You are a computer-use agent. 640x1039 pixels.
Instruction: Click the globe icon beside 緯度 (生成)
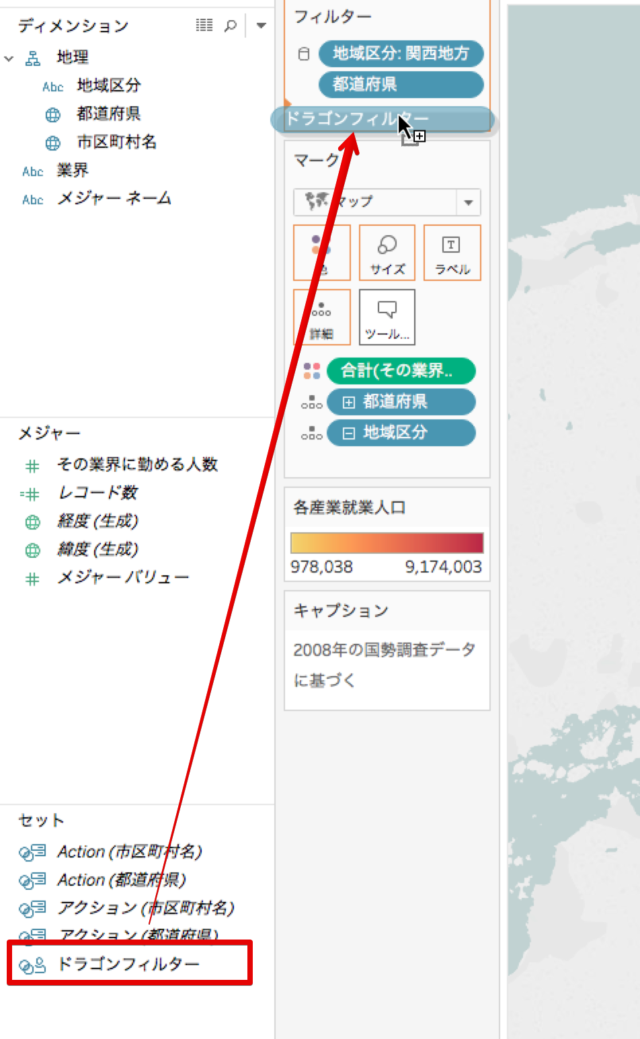tap(32, 551)
